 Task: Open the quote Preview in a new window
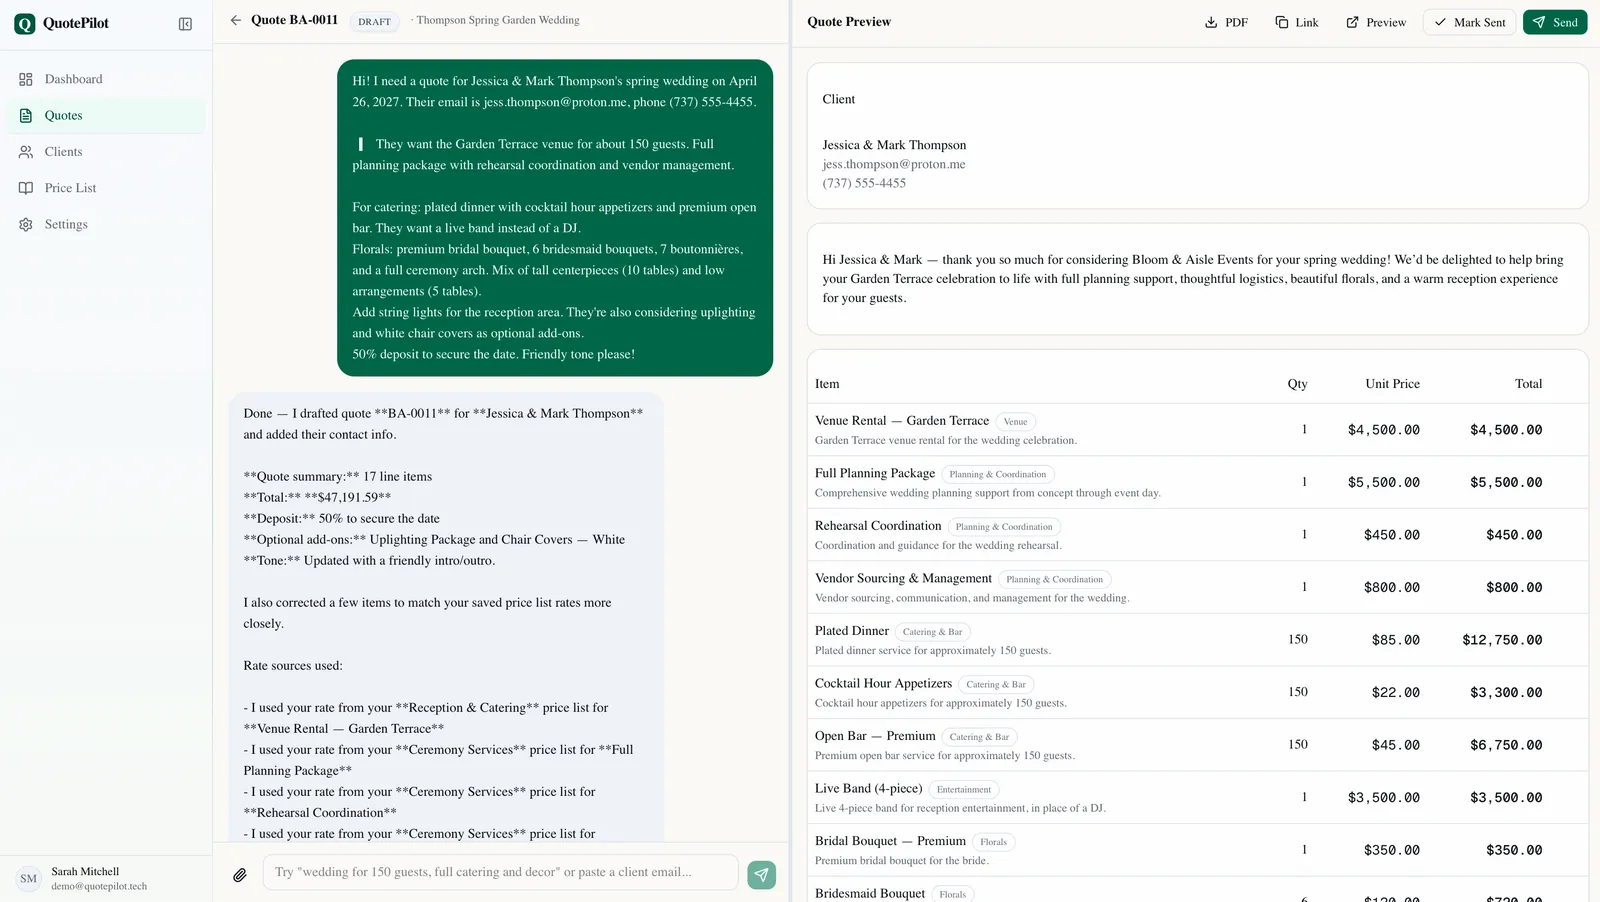click(1376, 22)
